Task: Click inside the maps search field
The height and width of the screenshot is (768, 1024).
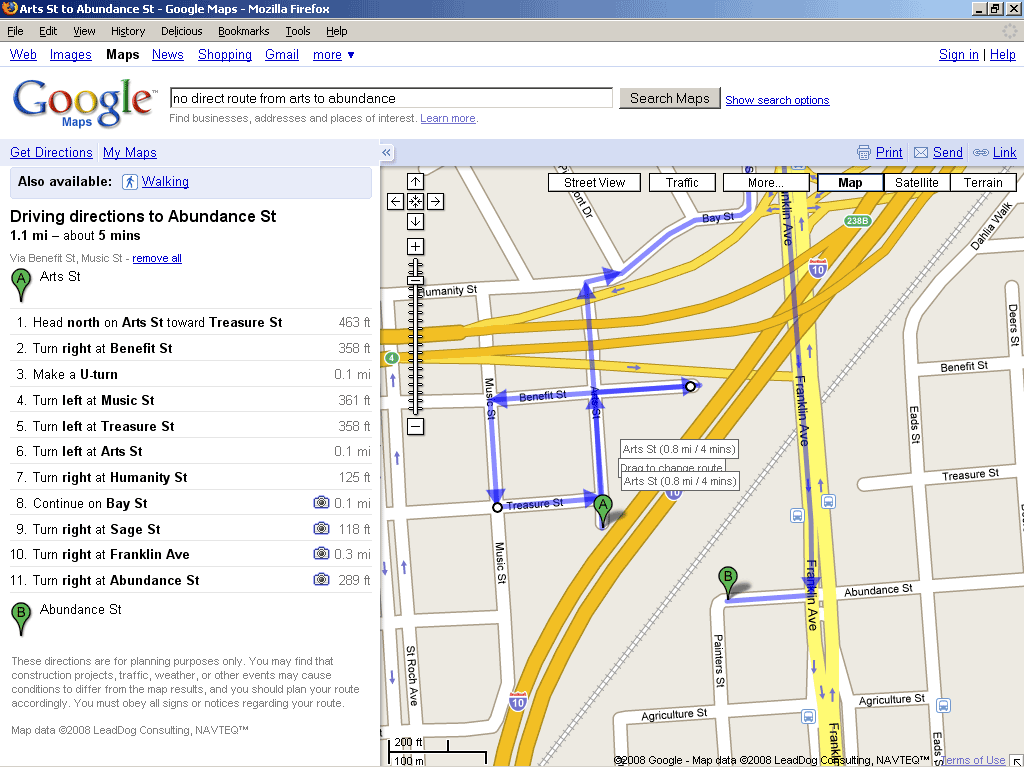Action: coord(391,99)
